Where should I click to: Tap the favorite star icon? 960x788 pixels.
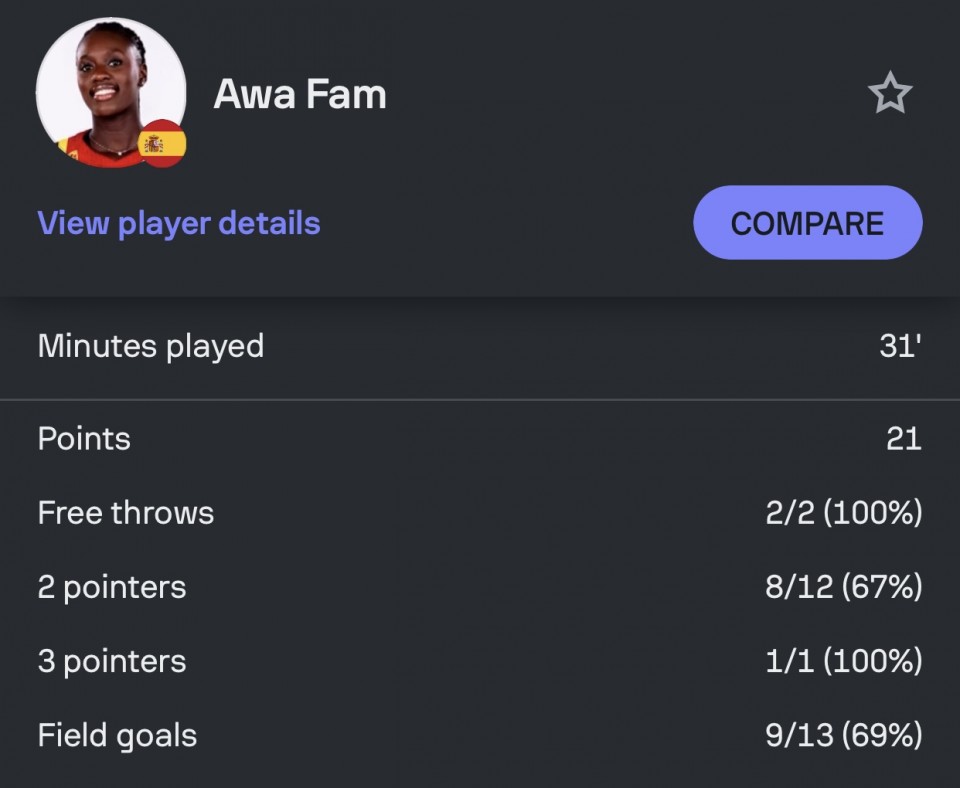click(890, 93)
